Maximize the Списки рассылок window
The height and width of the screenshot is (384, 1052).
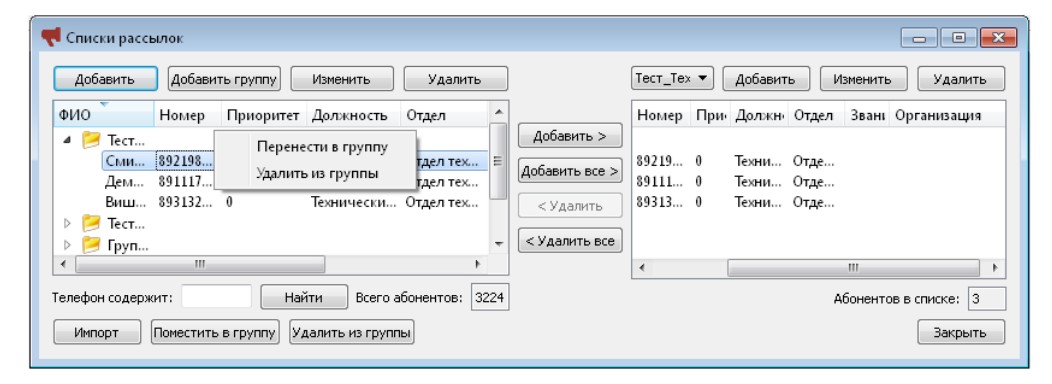click(958, 38)
